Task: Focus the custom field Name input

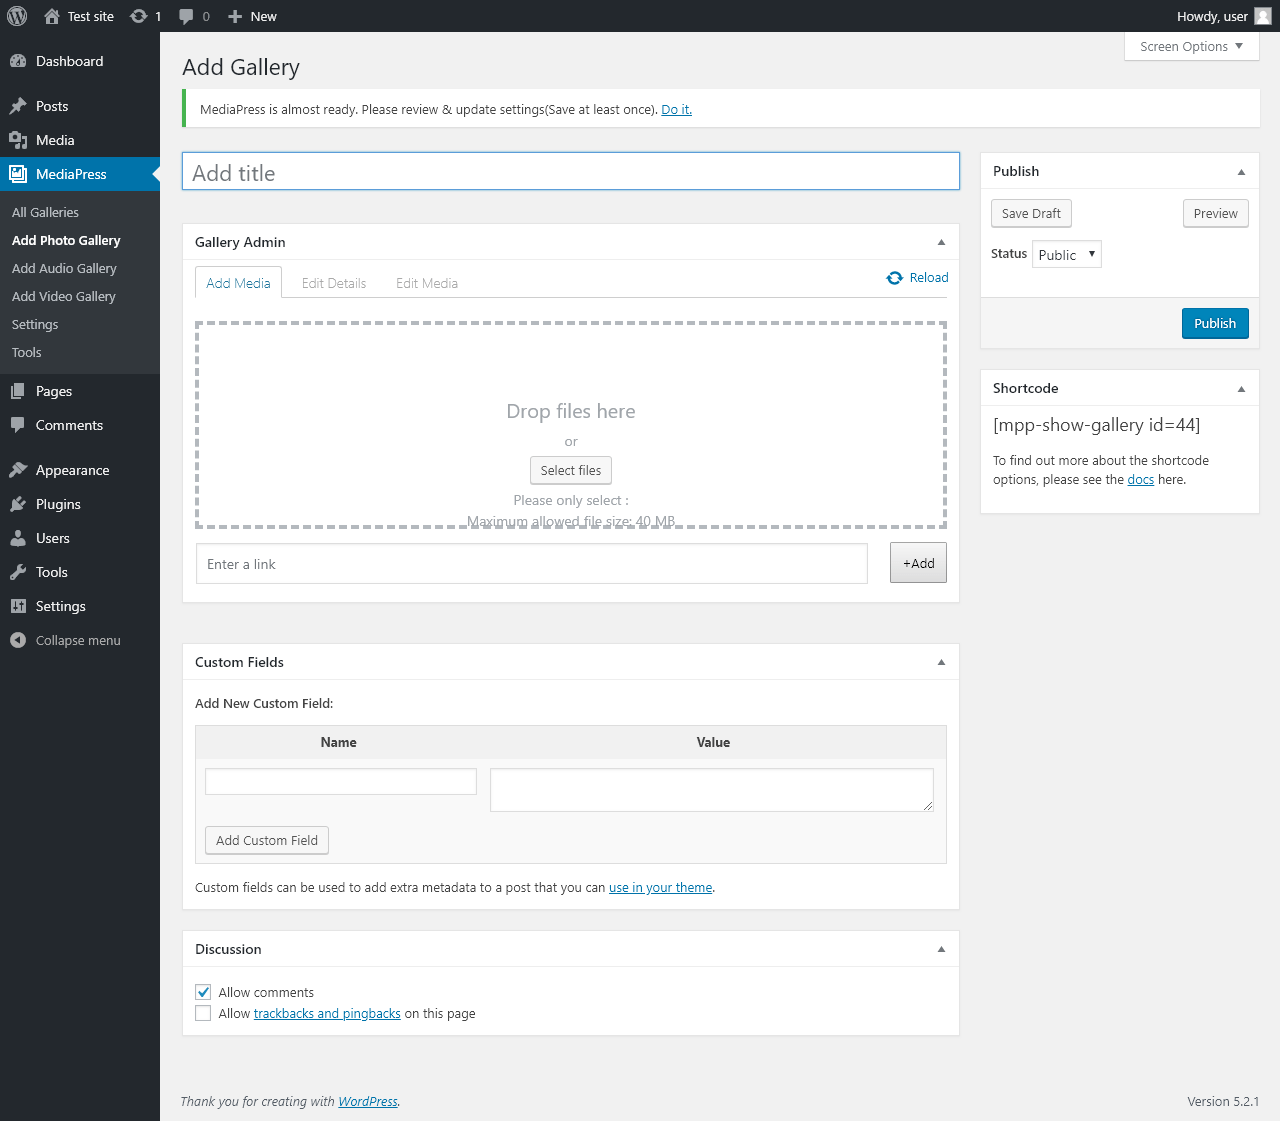Action: tap(341, 782)
